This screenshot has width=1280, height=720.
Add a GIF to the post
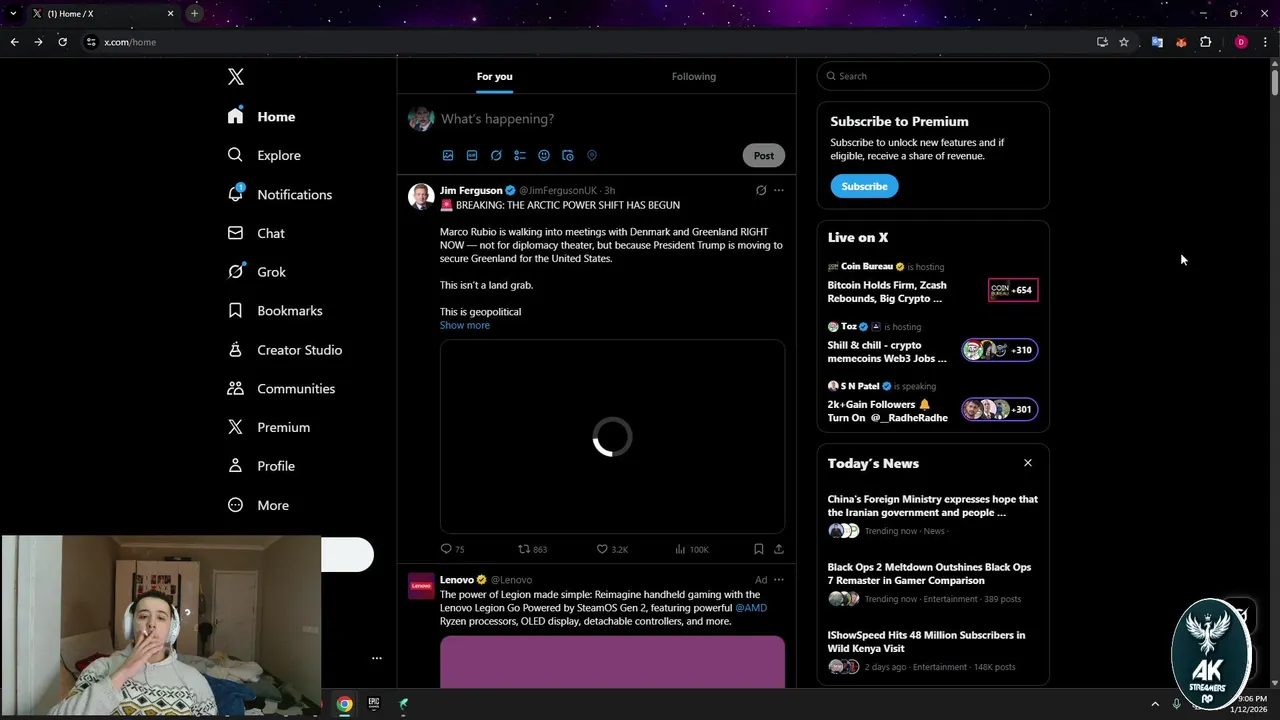pos(472,155)
